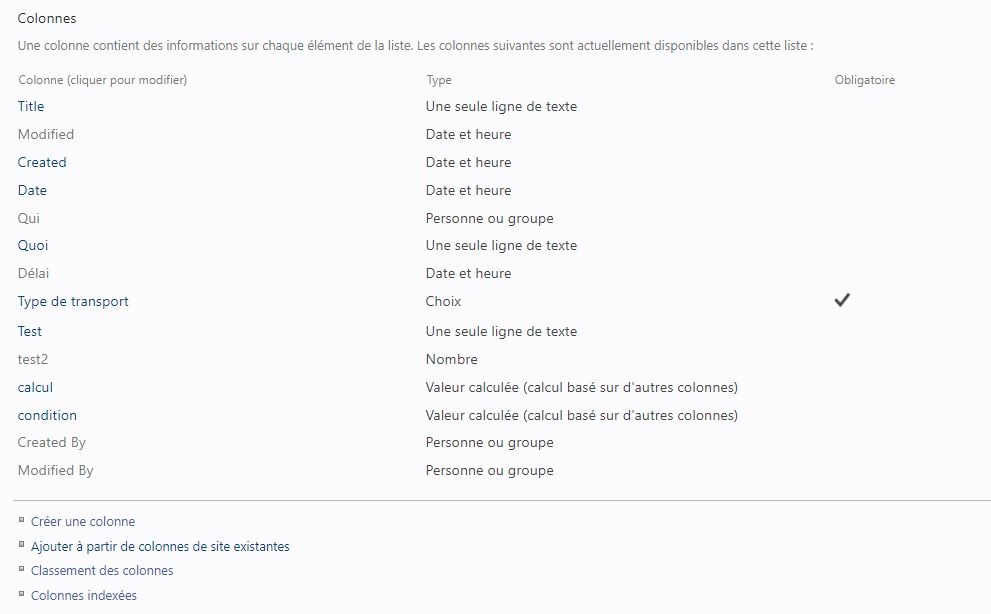Open the condition column settings
This screenshot has height=614, width=991.
[47, 415]
